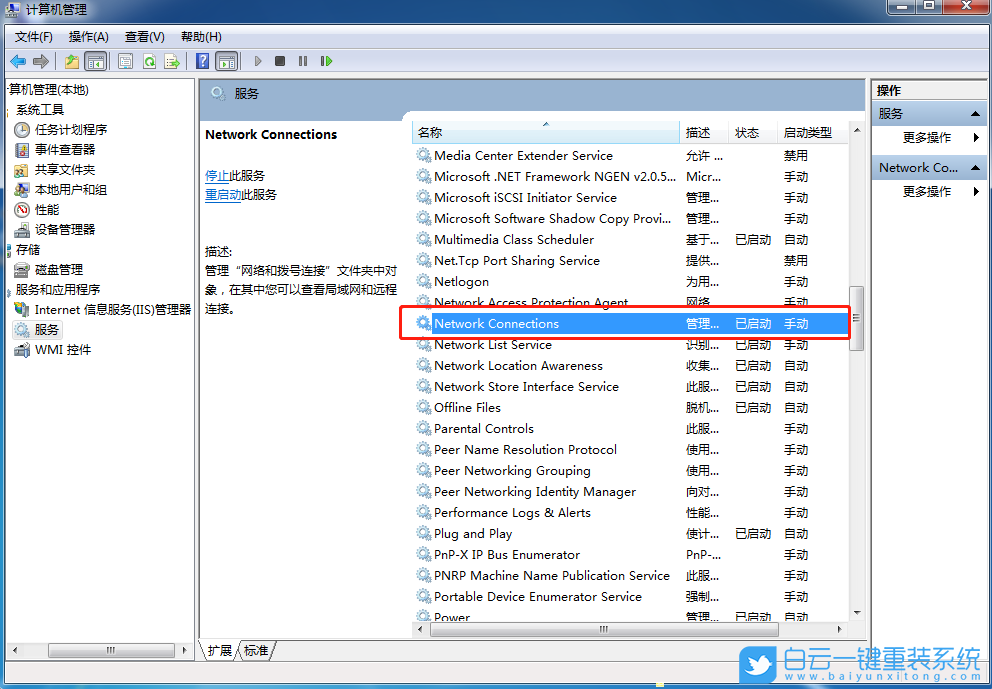Click the pause service icon
Screen dimensions: 992x689
(304, 61)
